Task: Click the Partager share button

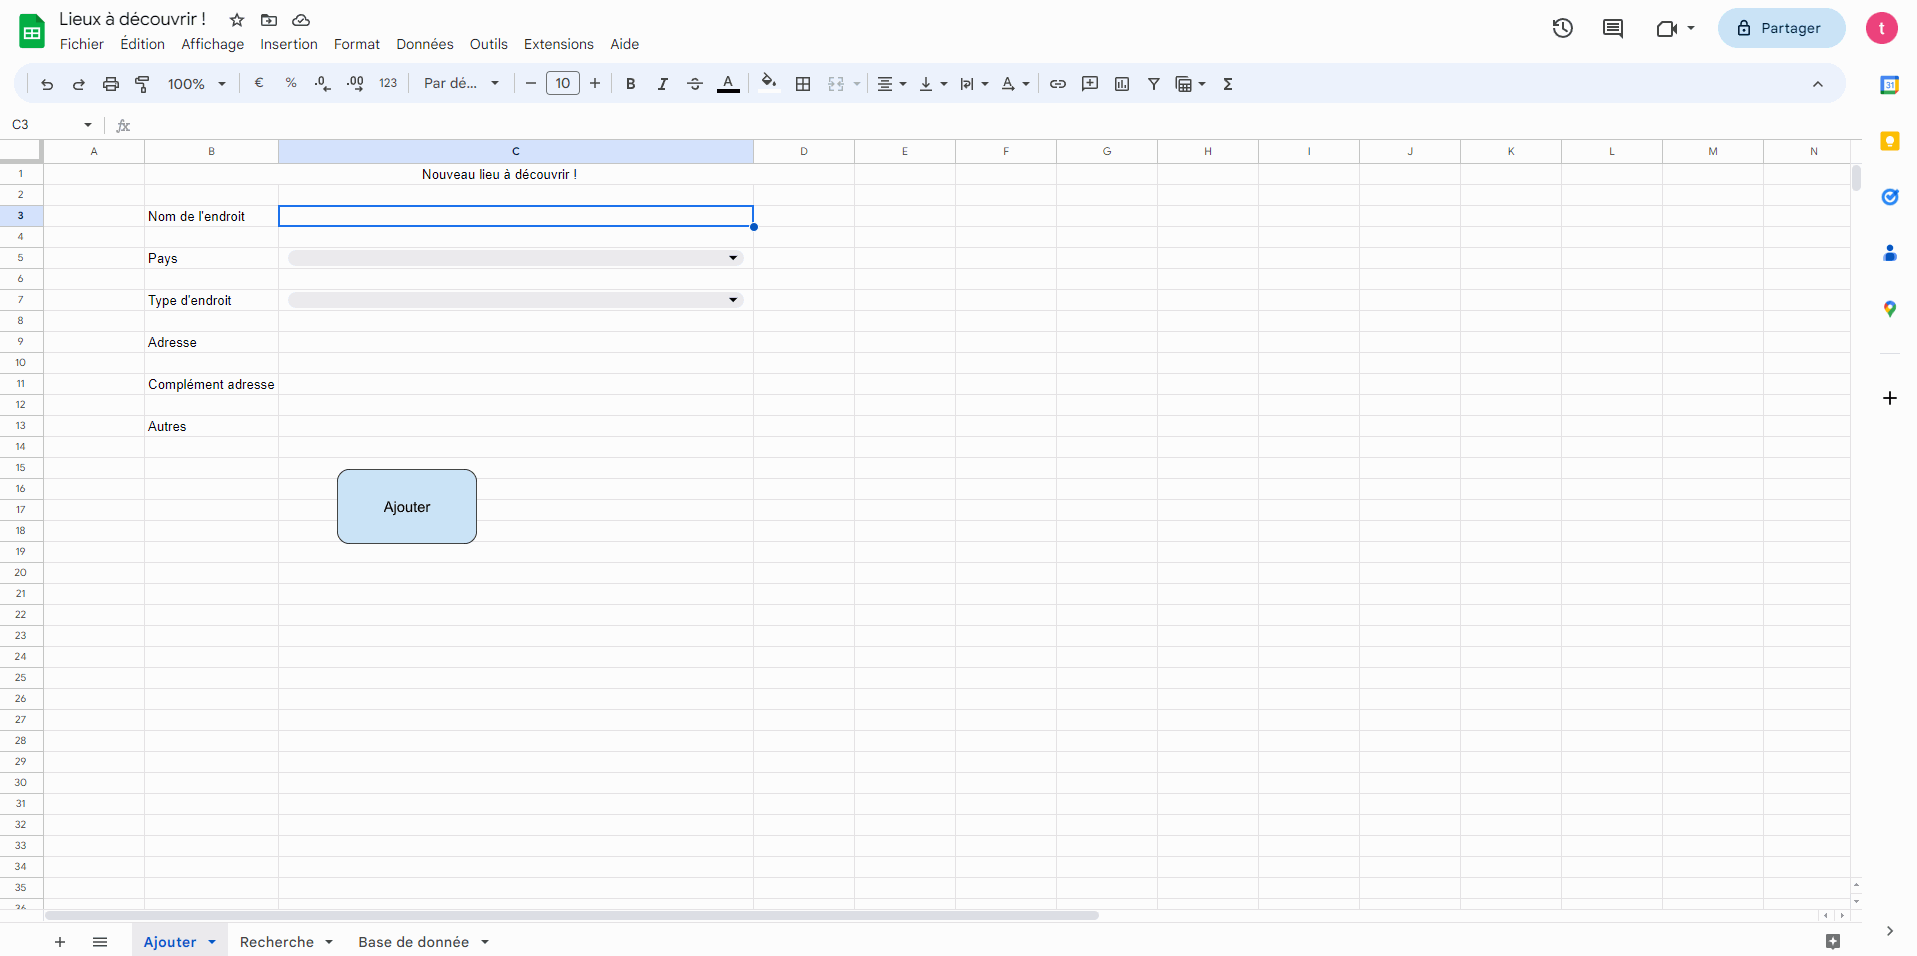Action: click(1781, 28)
